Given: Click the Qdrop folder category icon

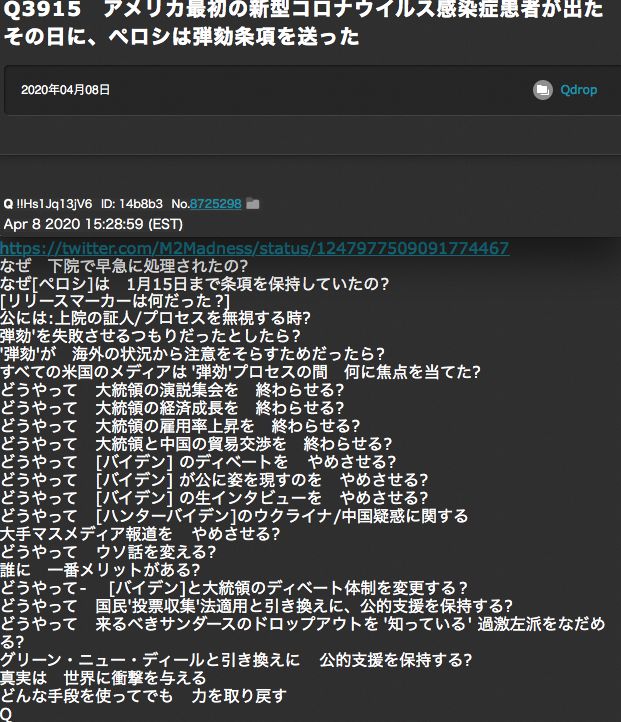Looking at the screenshot, I should (x=543, y=90).
